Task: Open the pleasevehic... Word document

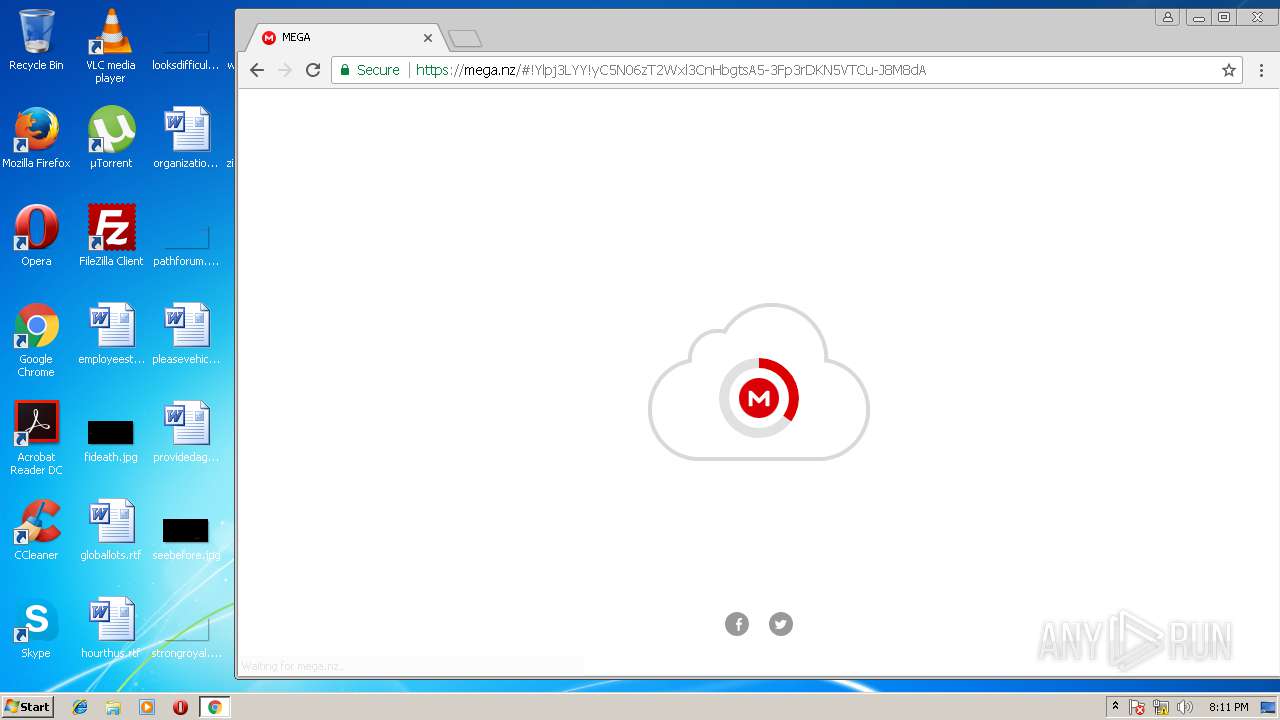Action: (185, 334)
